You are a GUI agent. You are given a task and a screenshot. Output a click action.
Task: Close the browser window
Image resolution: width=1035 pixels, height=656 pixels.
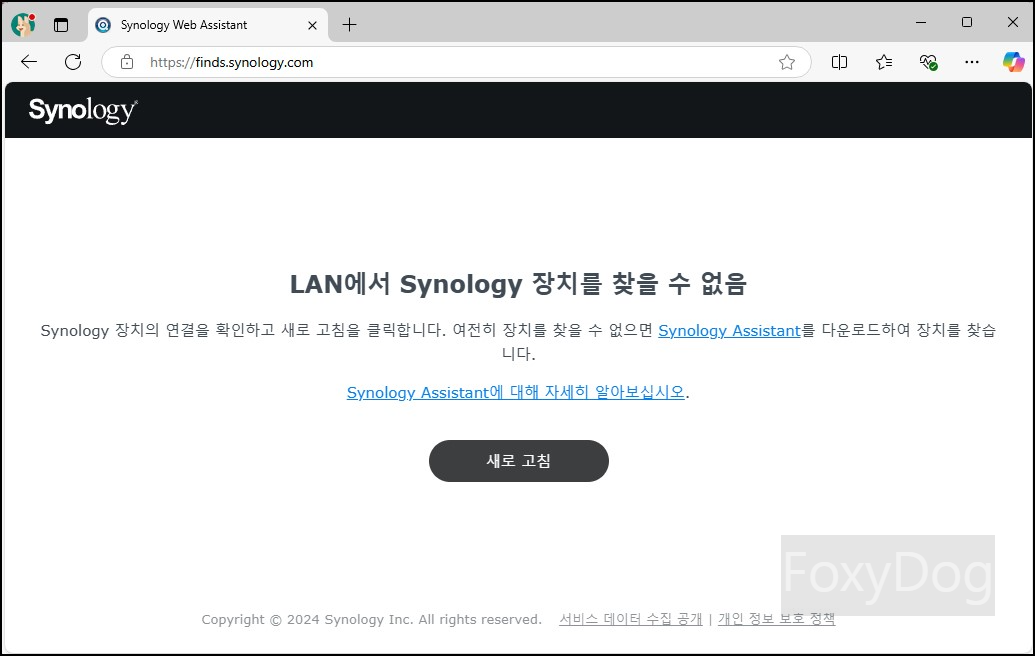[1013, 22]
